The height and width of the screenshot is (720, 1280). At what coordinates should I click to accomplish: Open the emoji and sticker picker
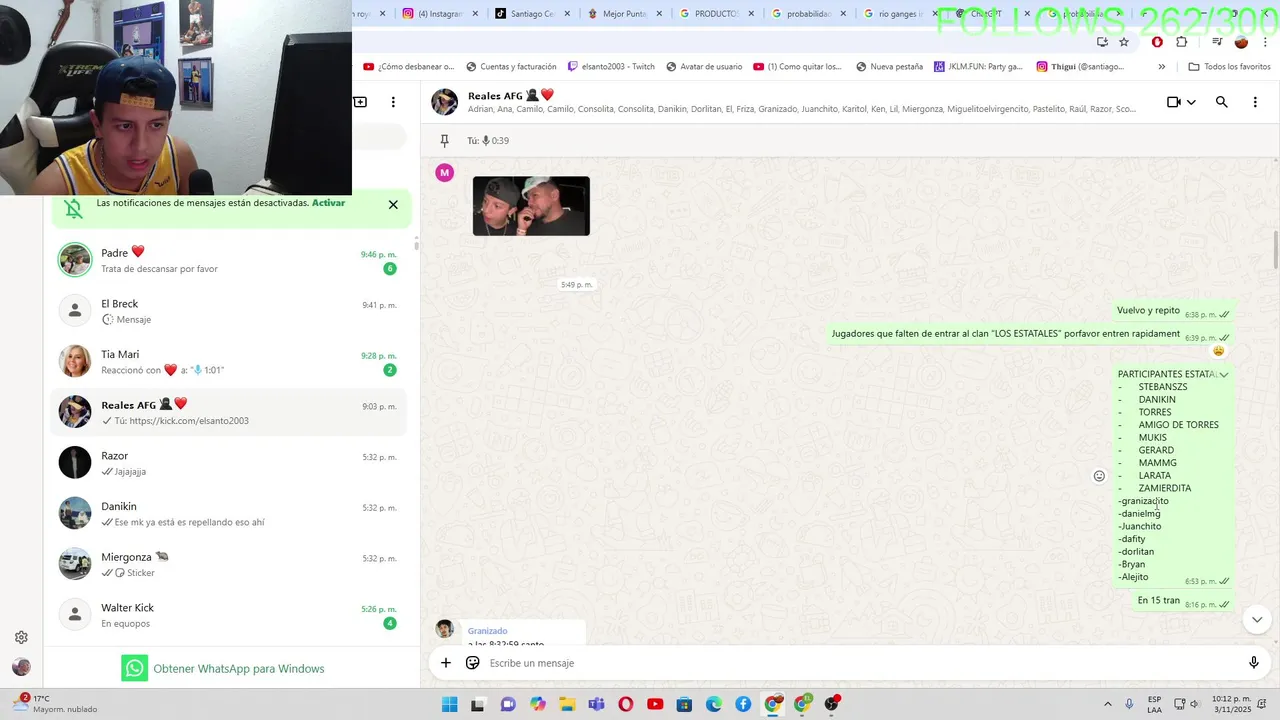click(473, 663)
